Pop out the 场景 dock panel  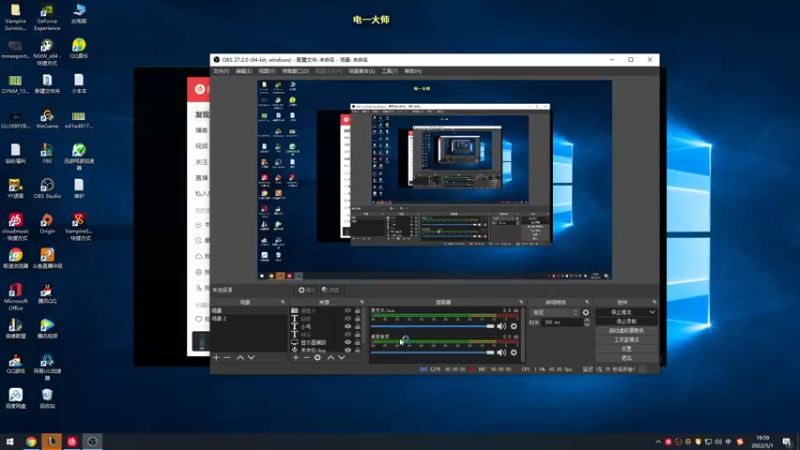pos(283,302)
